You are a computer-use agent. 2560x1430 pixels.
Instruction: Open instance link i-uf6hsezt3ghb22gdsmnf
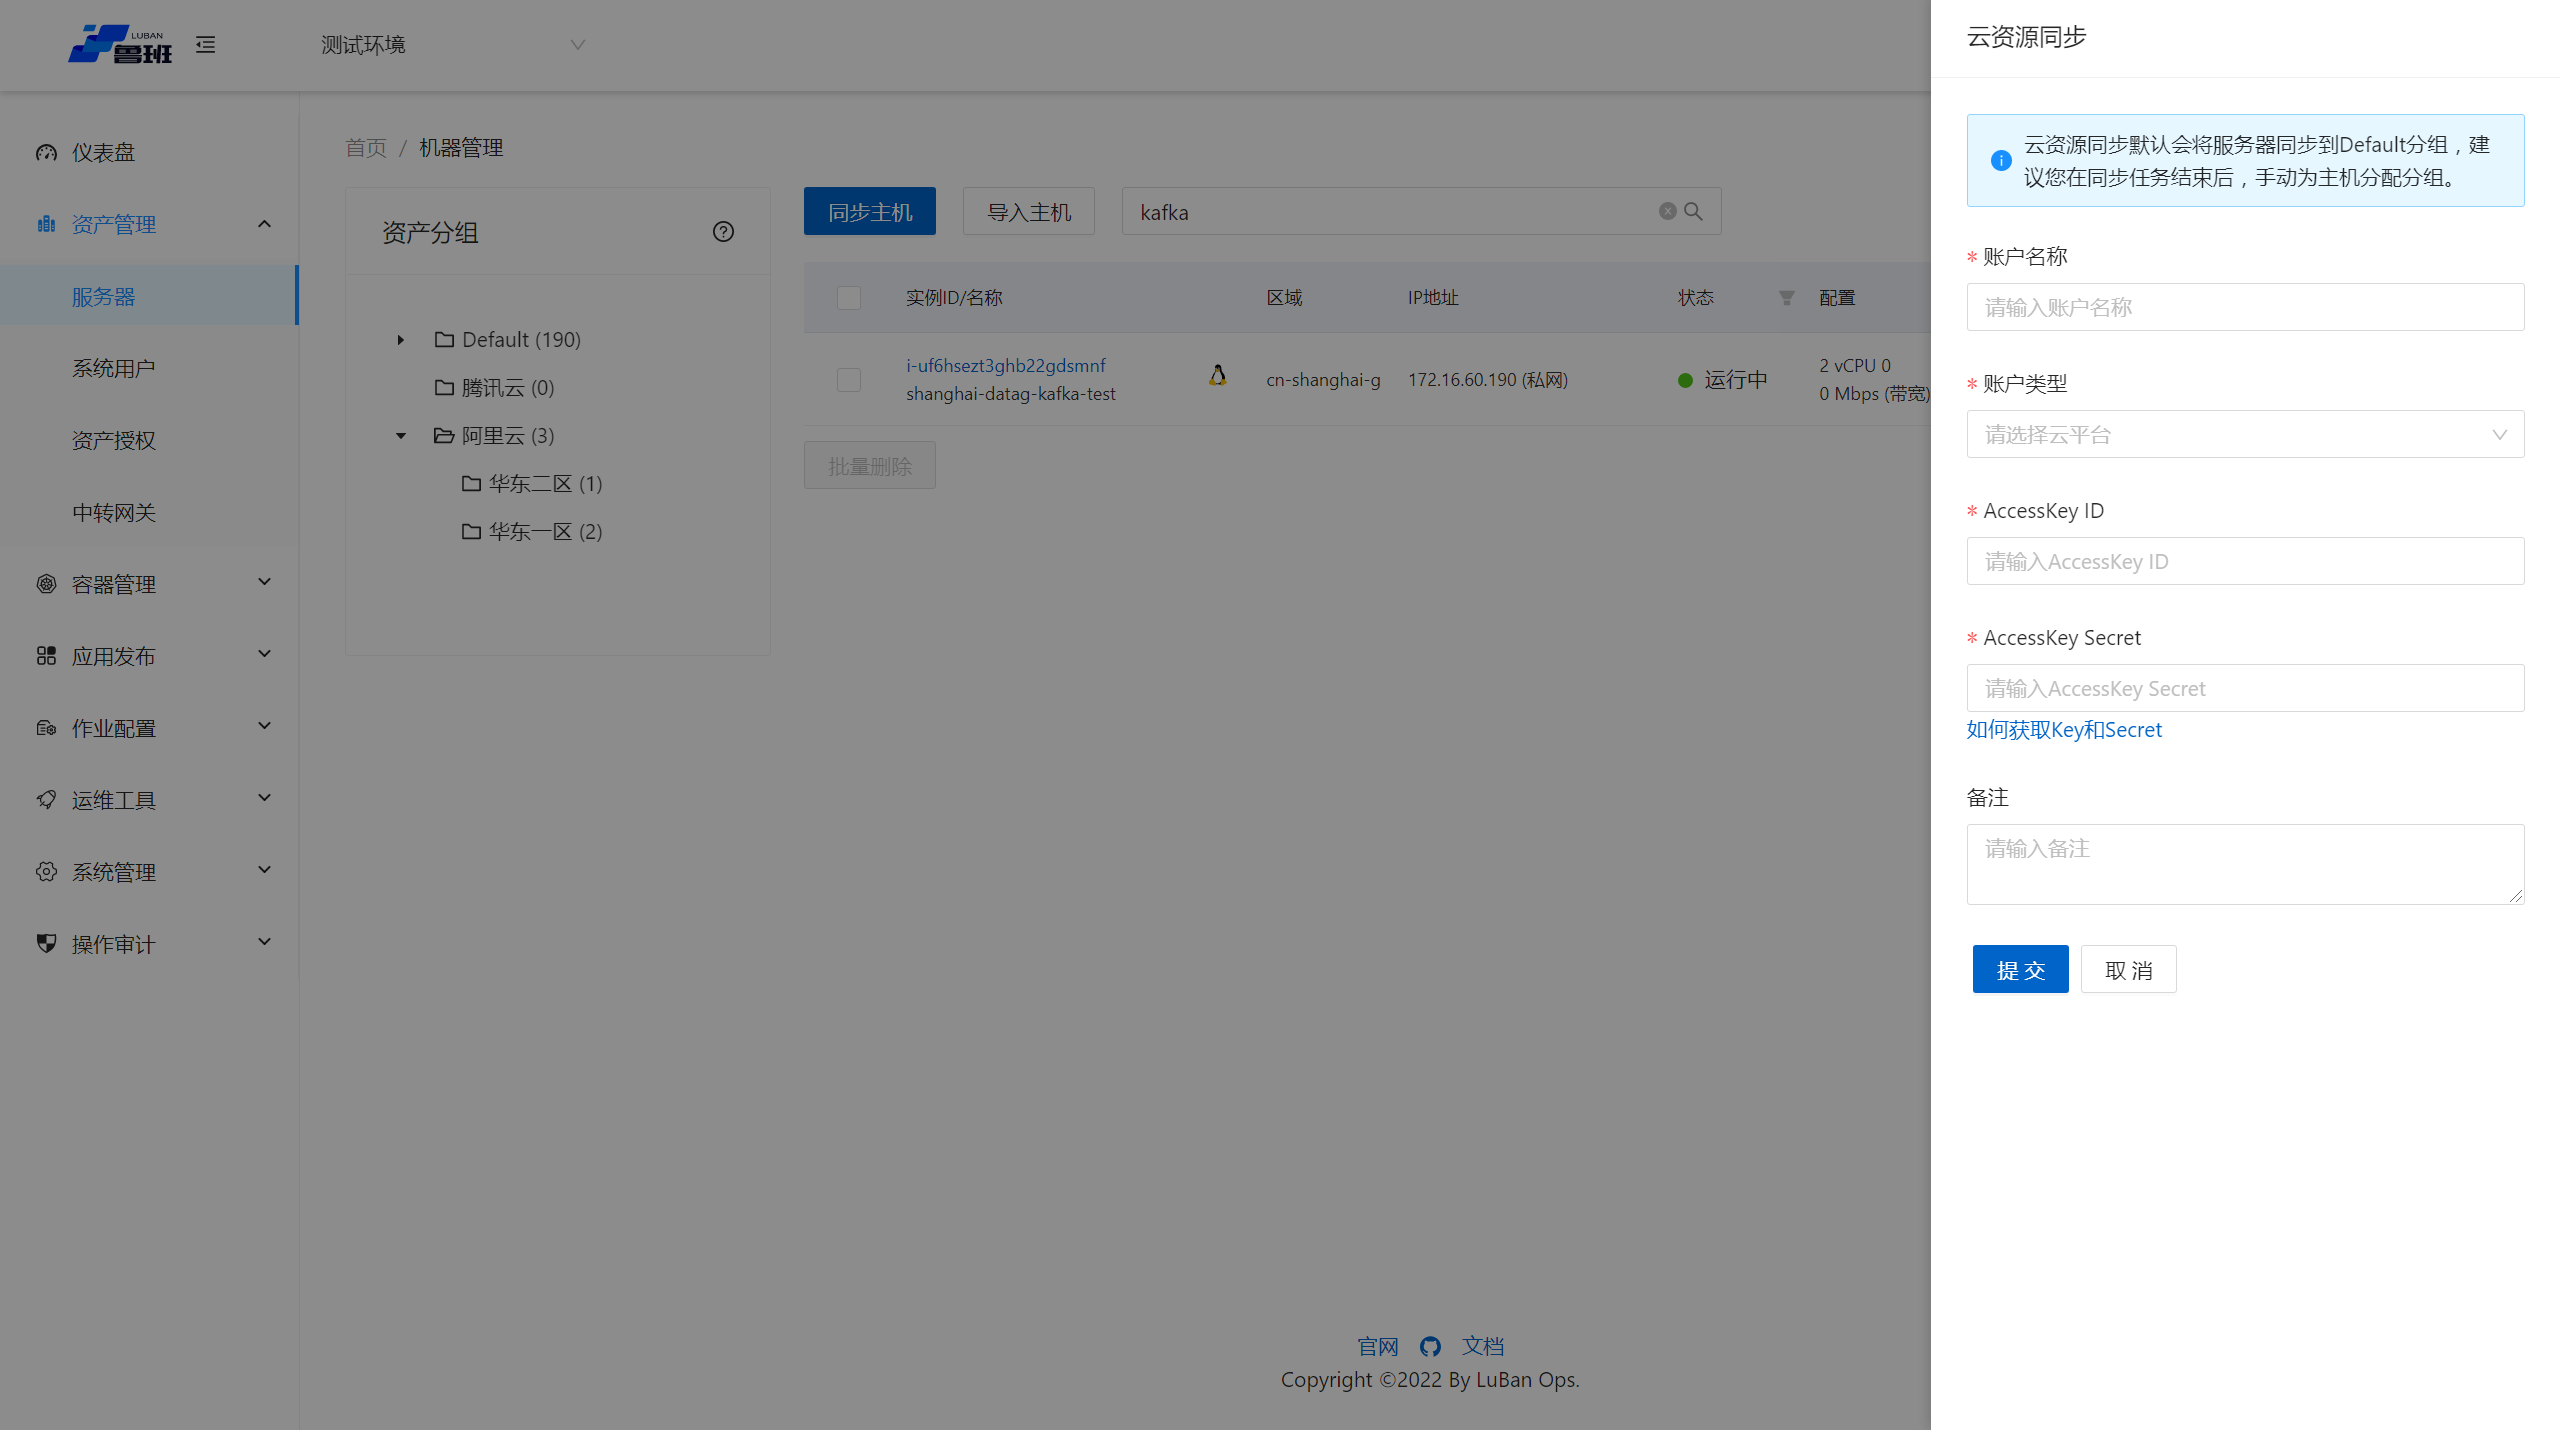(1006, 366)
